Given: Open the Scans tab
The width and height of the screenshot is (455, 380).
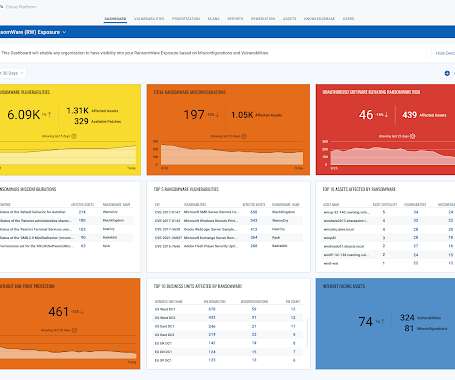Looking at the screenshot, I should (x=213, y=19).
